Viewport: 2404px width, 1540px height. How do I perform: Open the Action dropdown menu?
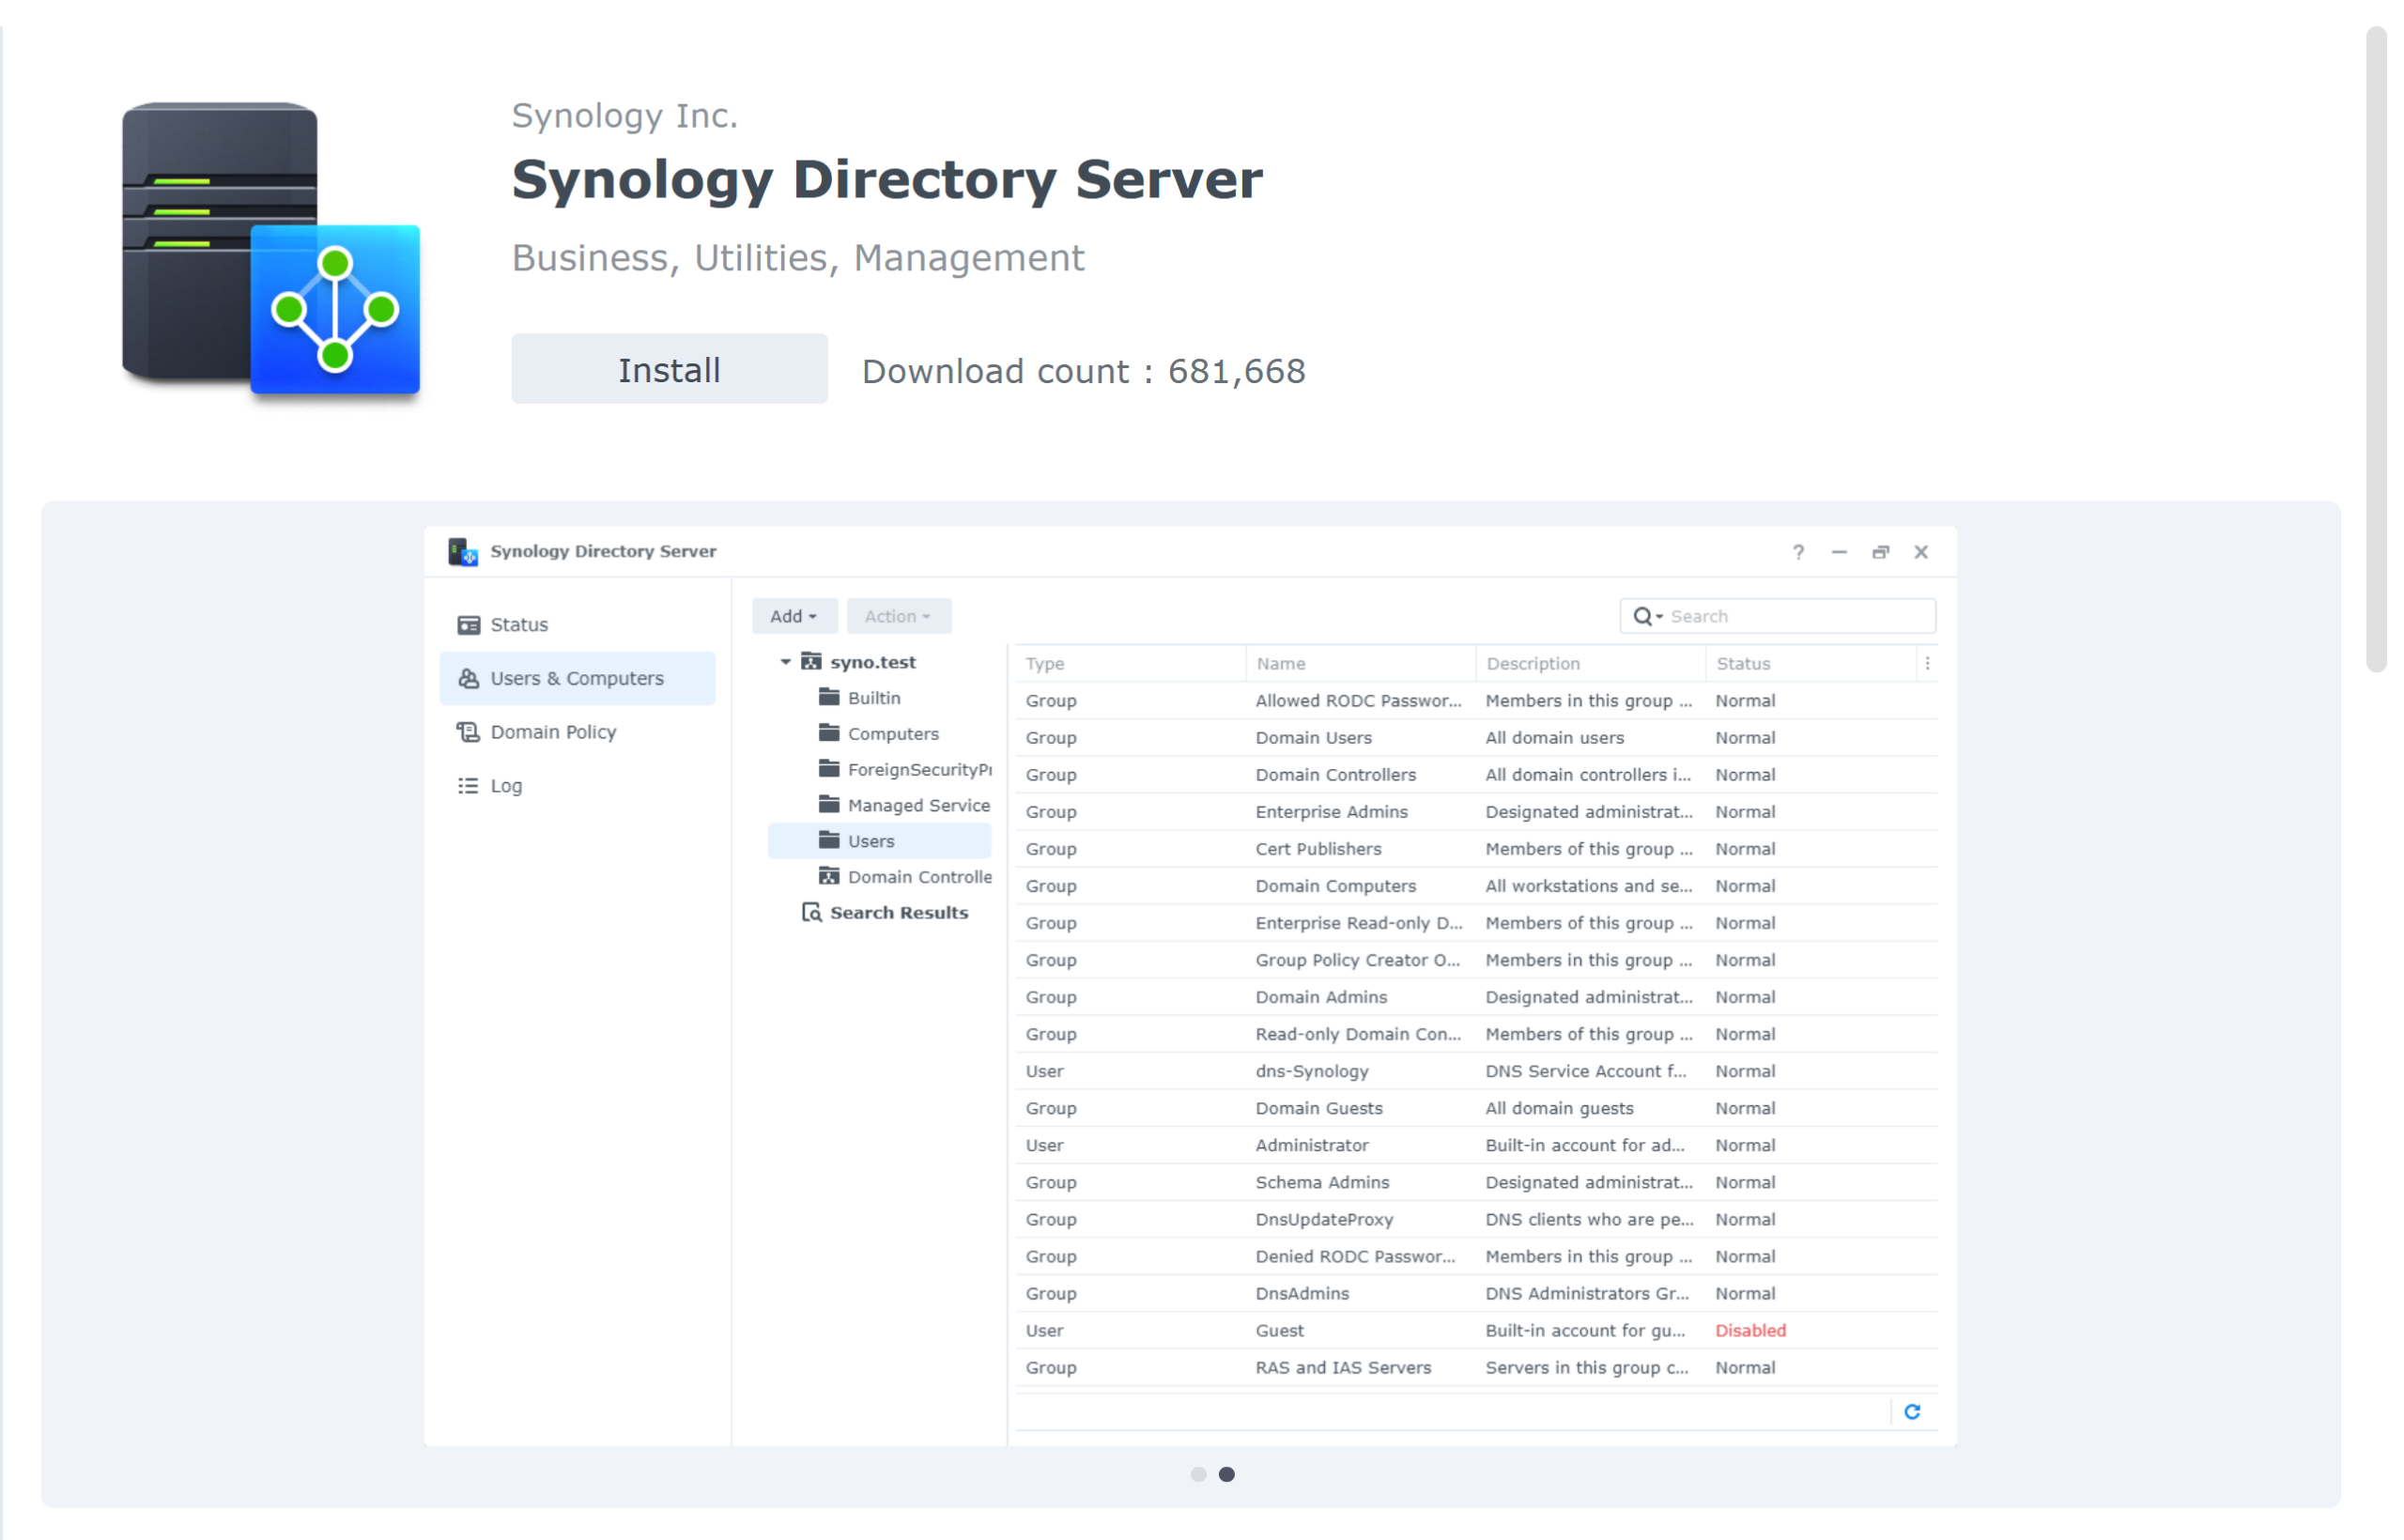tap(897, 615)
